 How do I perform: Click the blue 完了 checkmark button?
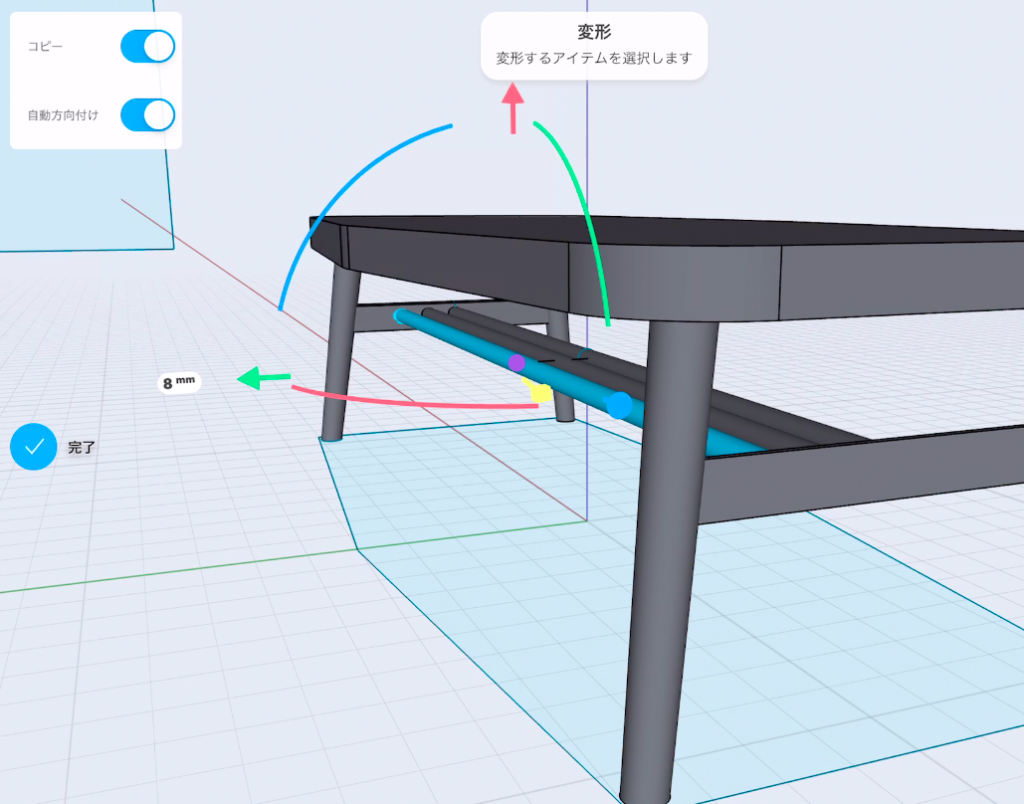pyautogui.click(x=33, y=447)
